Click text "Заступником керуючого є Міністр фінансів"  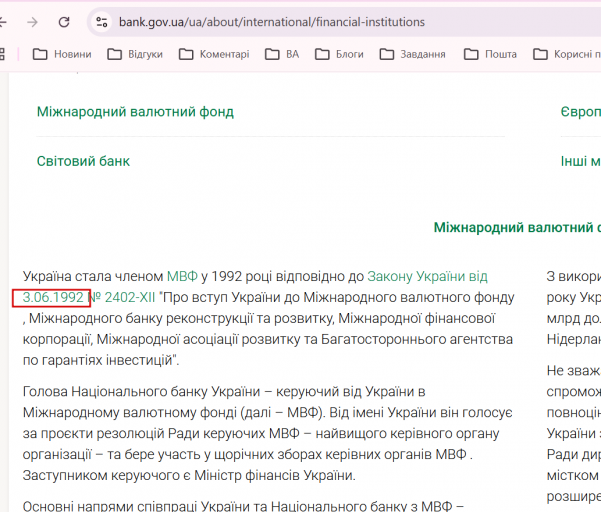click(x=161, y=476)
